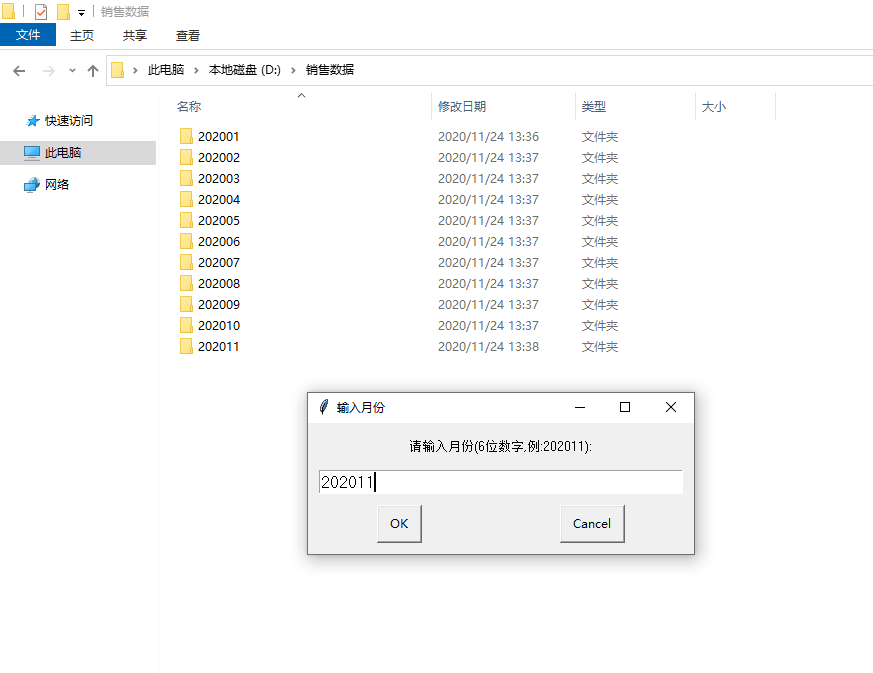Click the month input field showing 202011

[x=500, y=481]
